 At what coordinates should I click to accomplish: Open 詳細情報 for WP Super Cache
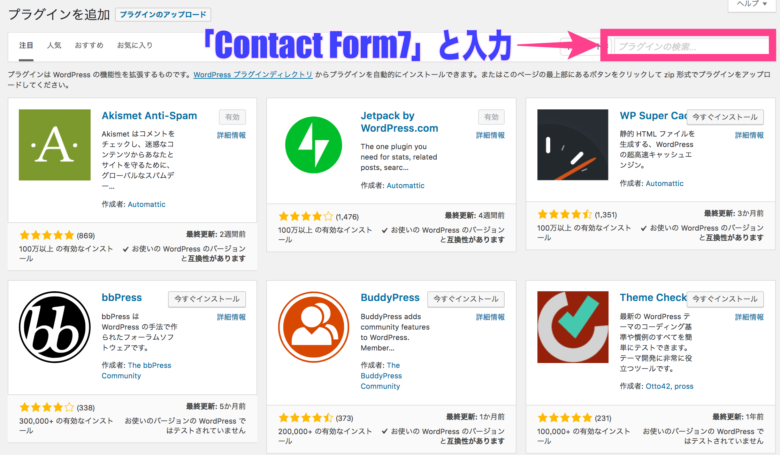[749, 135]
